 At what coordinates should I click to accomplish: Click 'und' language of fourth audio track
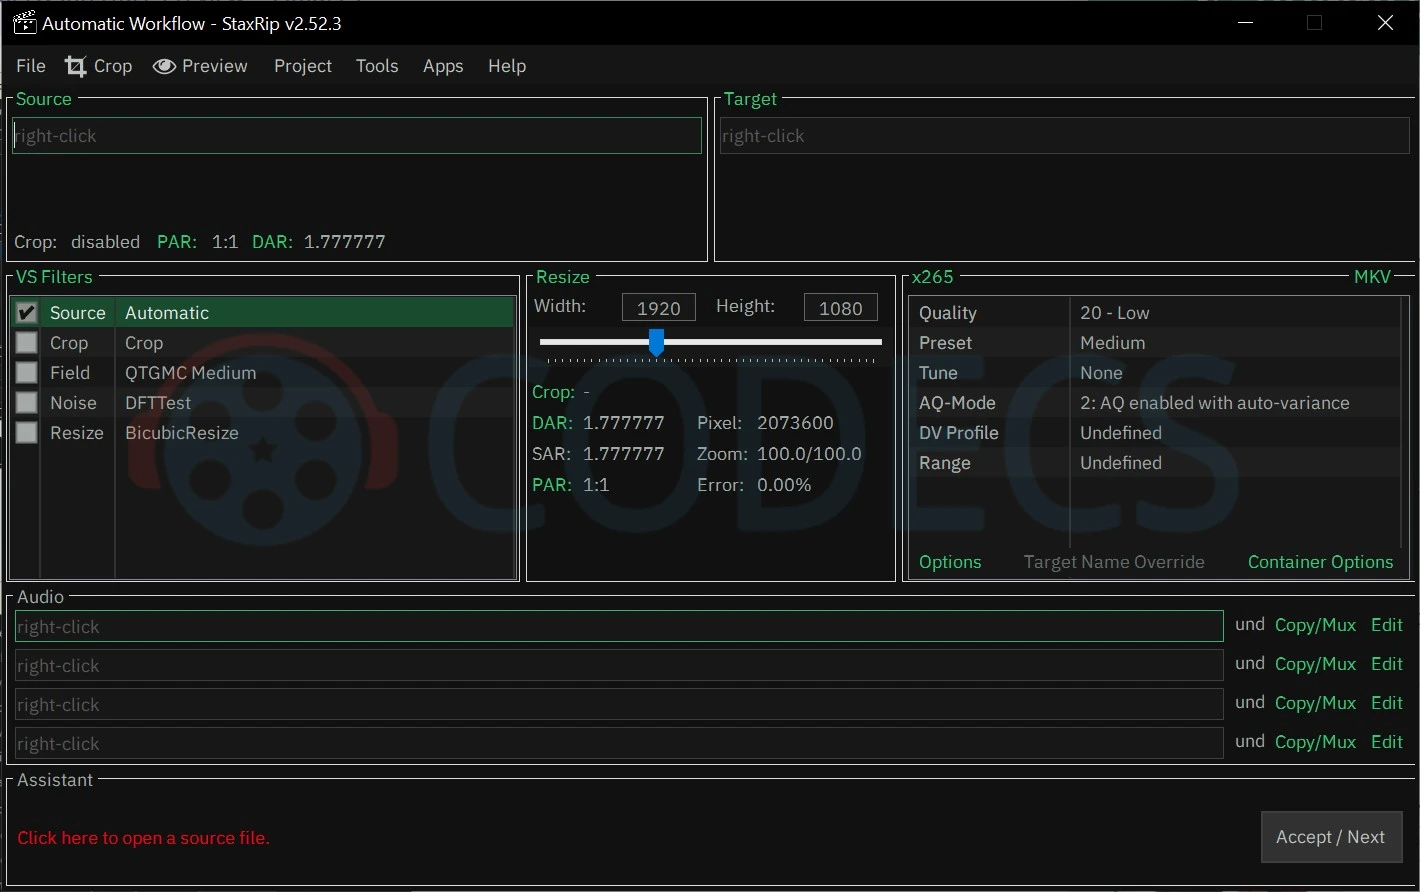1250,741
